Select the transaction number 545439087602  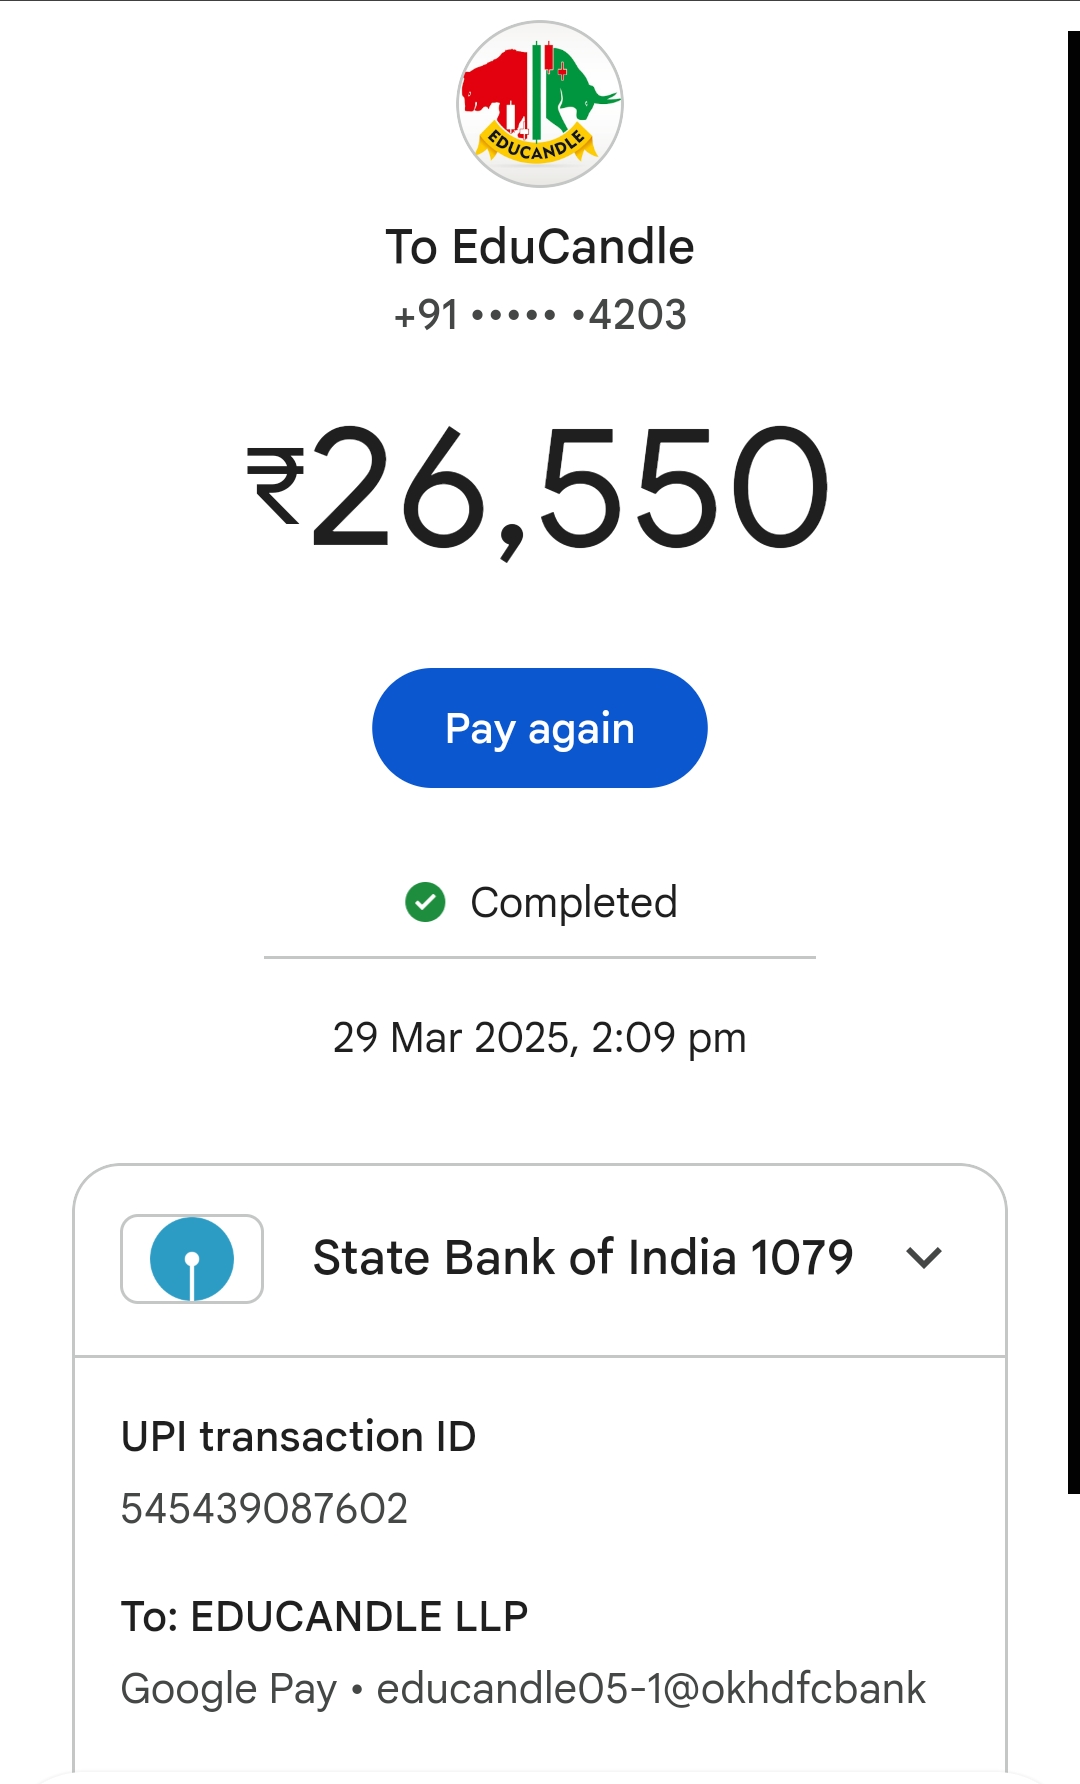click(x=264, y=1508)
